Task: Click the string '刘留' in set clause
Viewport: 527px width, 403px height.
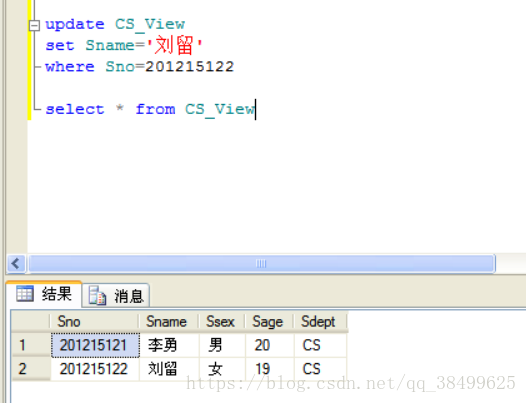Action: pyautogui.click(x=174, y=45)
